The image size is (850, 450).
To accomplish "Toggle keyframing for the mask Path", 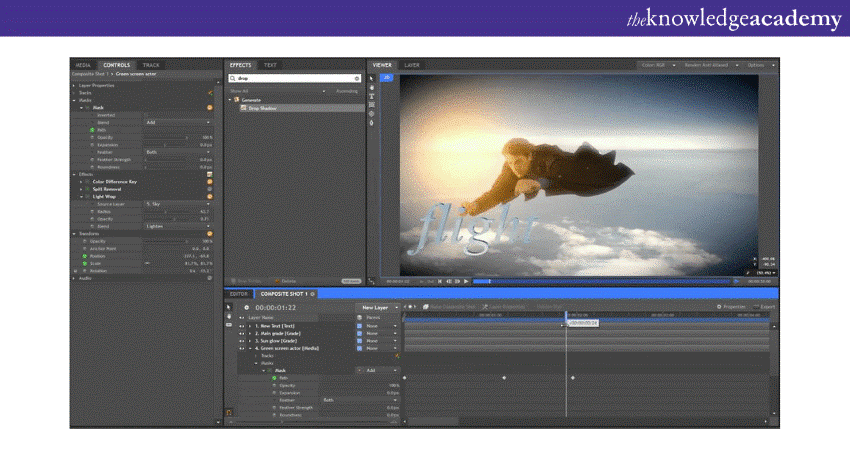I will [x=91, y=130].
